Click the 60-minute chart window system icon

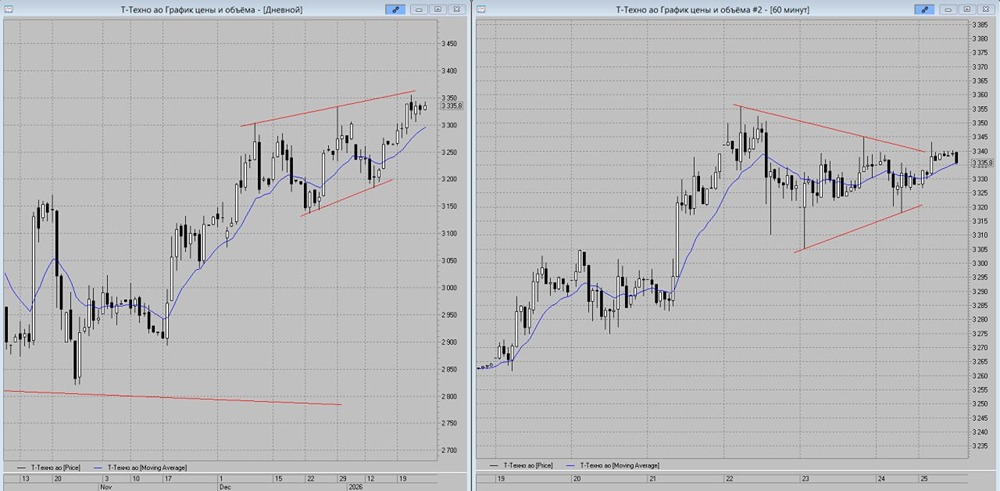(x=482, y=9)
